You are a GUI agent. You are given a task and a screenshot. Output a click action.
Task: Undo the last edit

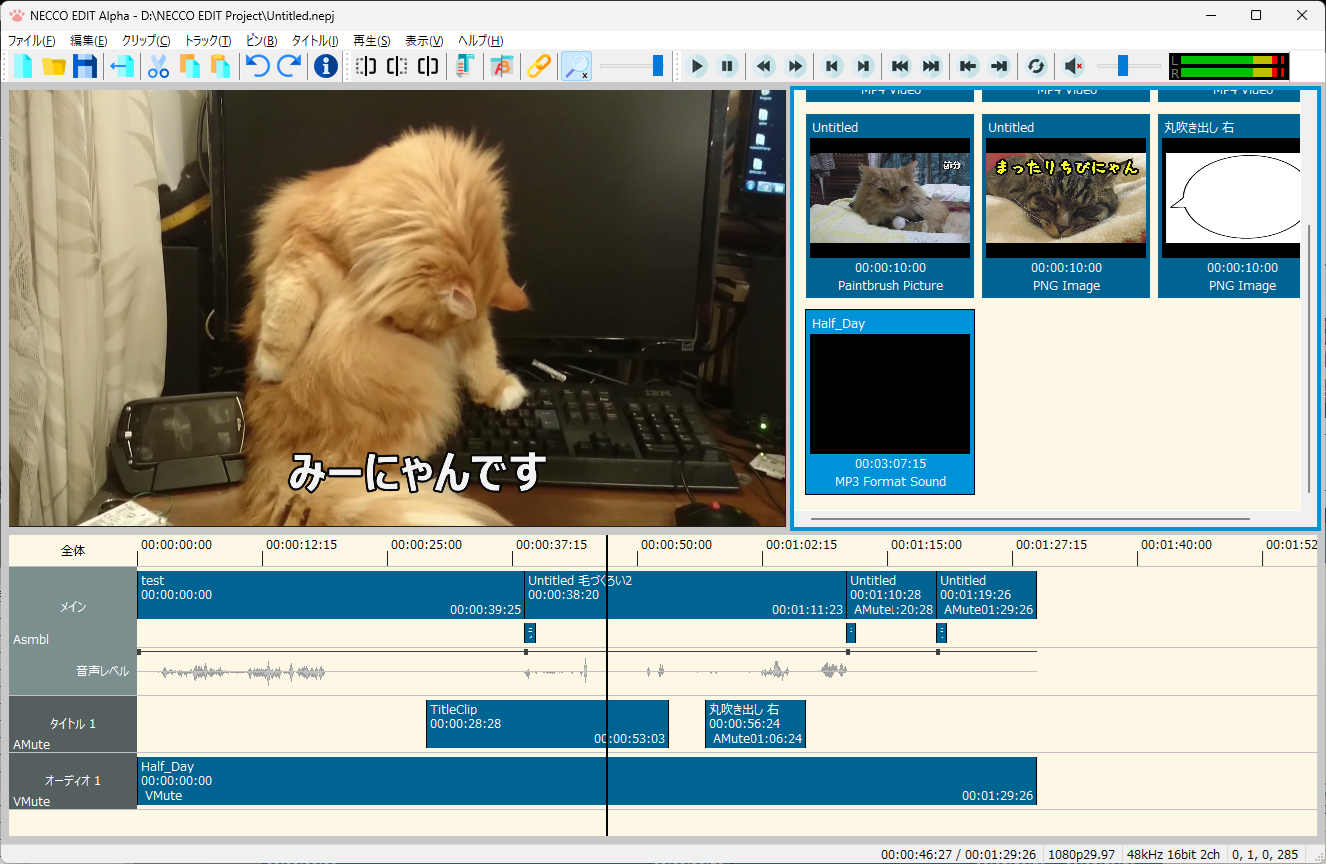coord(258,66)
